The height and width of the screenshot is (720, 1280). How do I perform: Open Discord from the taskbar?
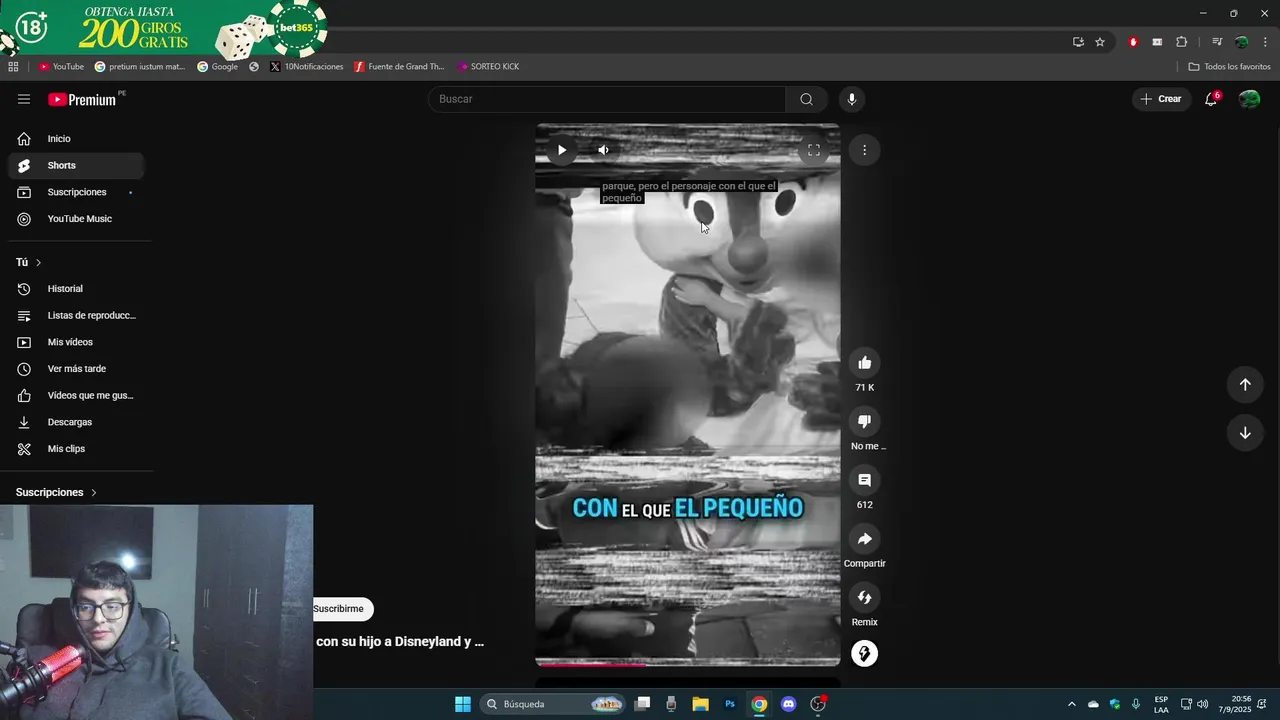pos(788,704)
